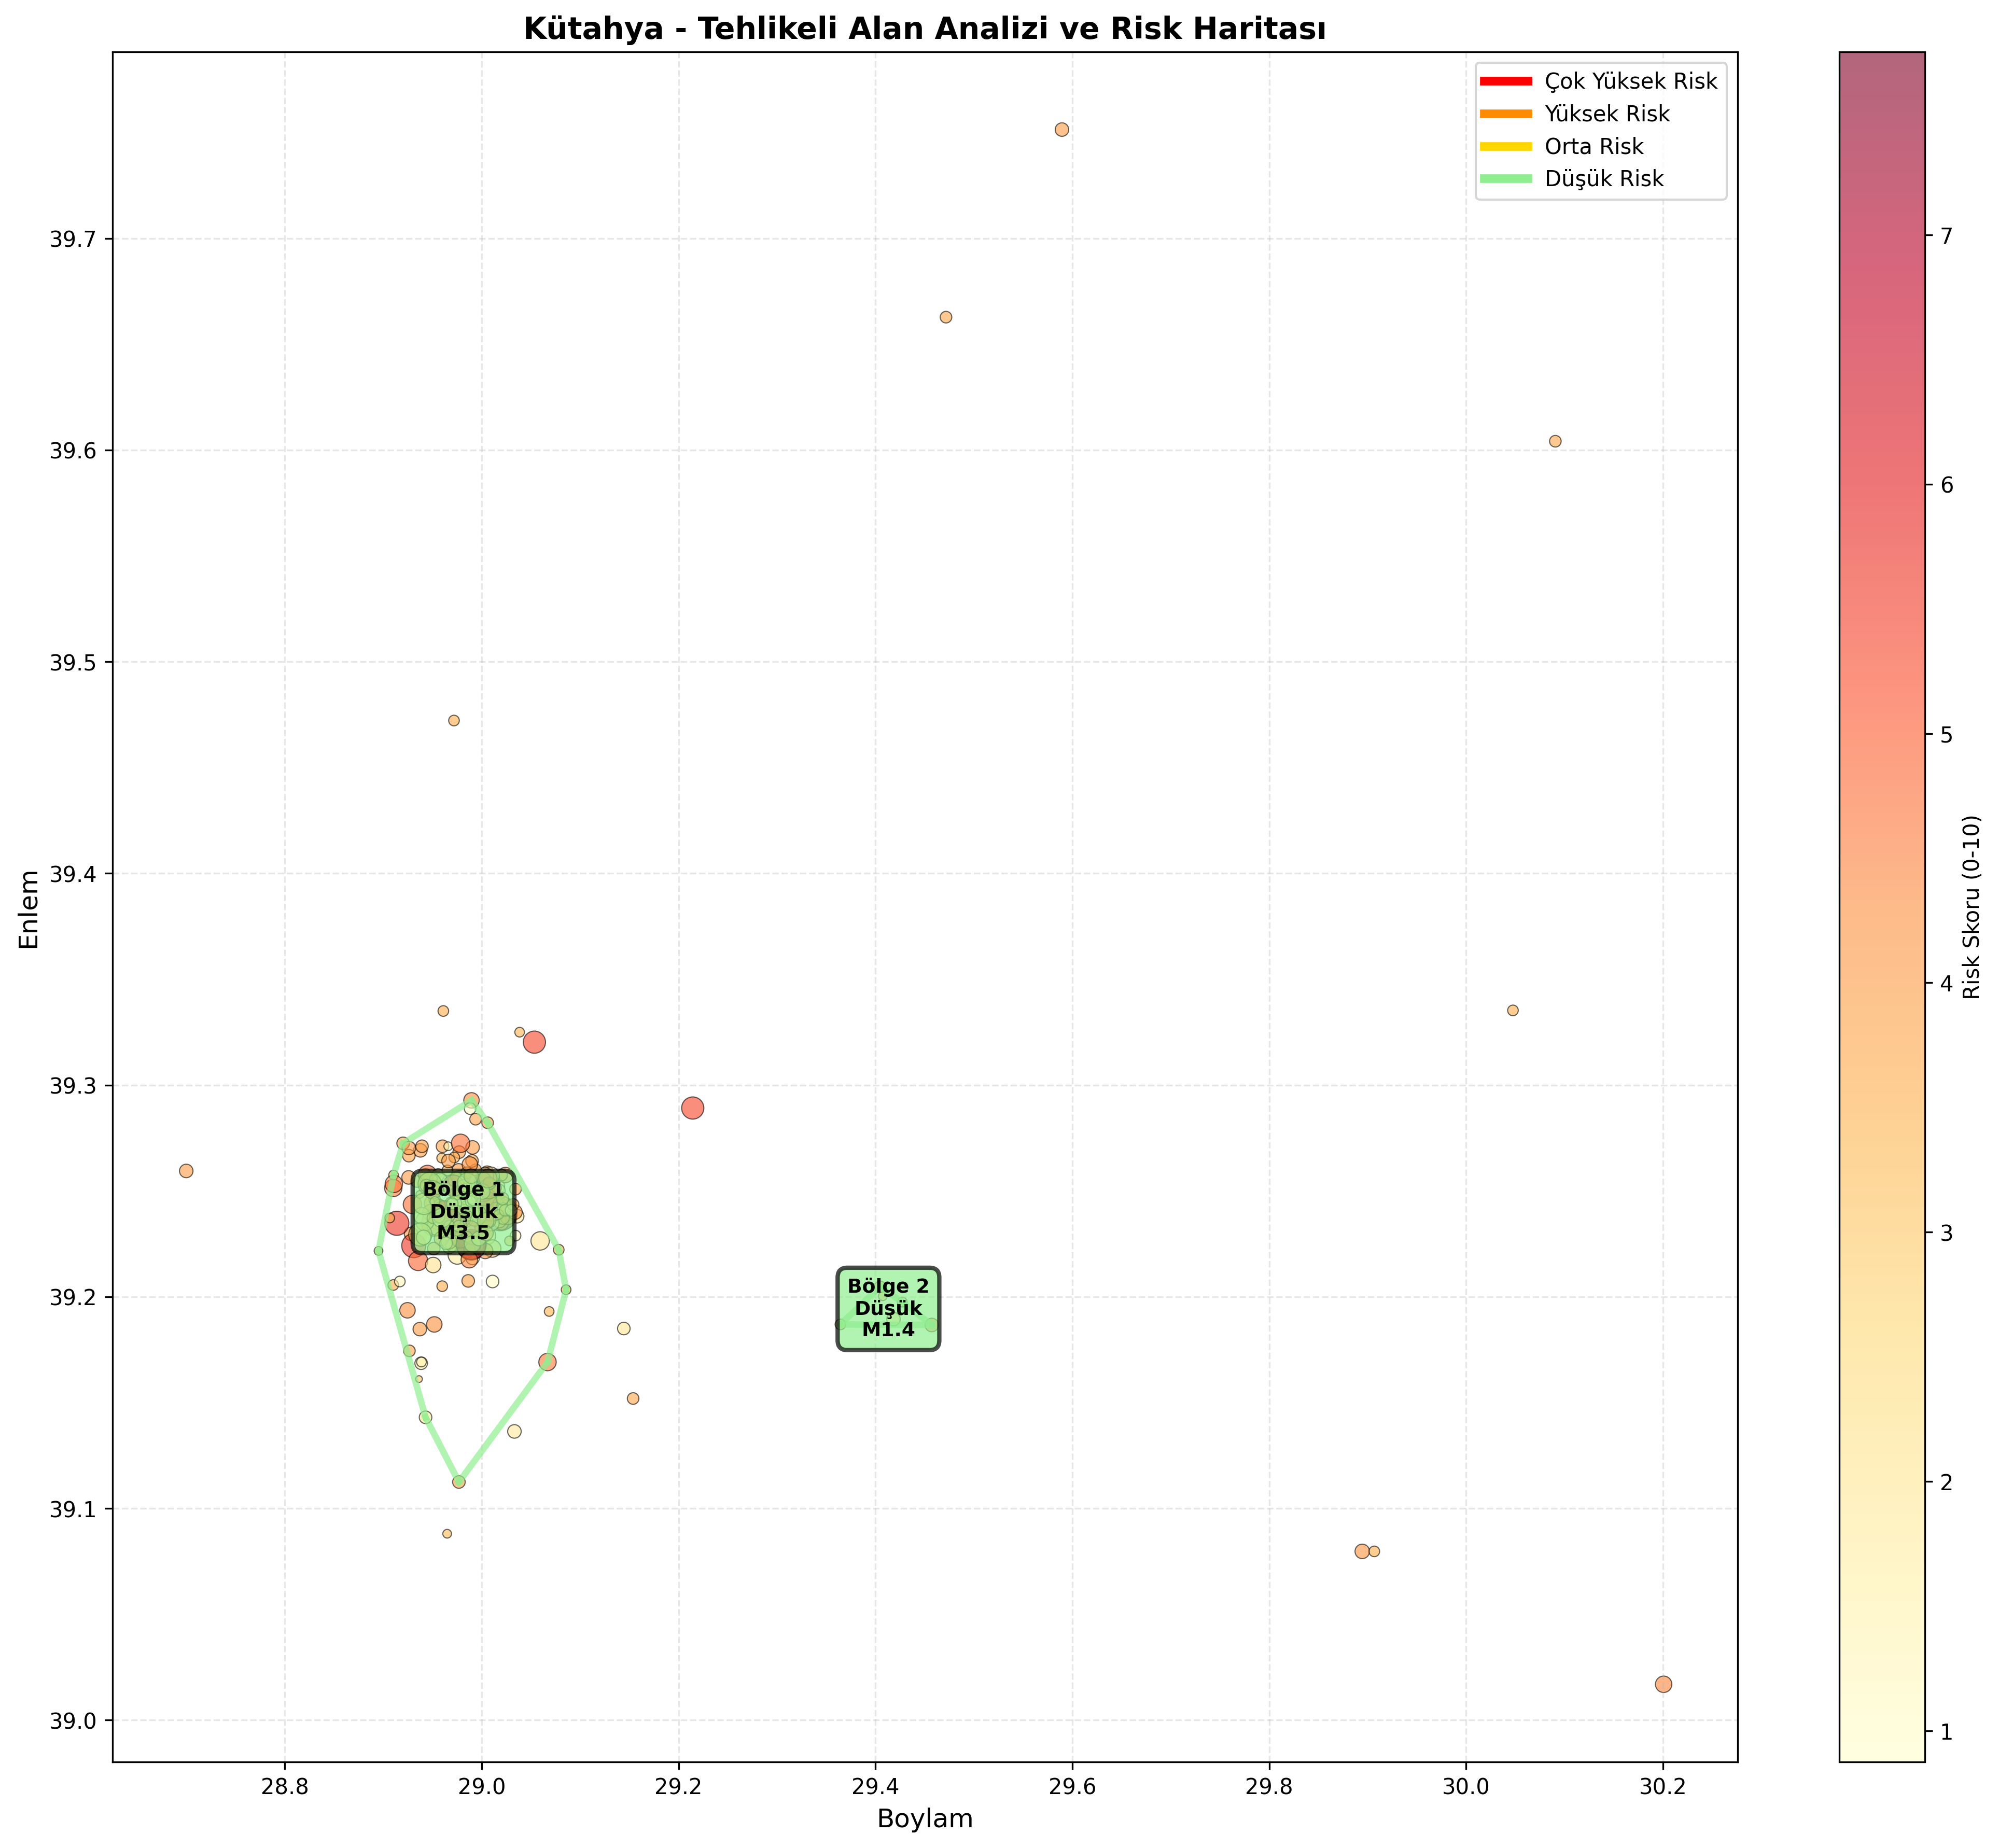Viewport: 1999px width, 1848px height.
Task: Click the y-axis tick label 39.5
Action: click(72, 662)
